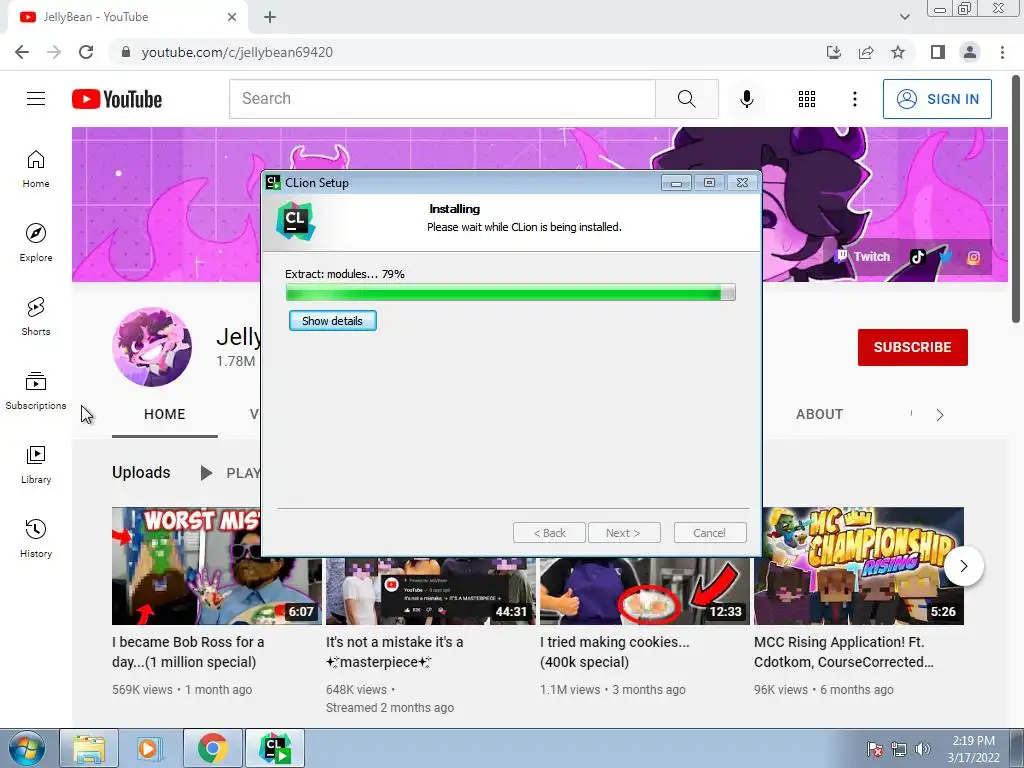This screenshot has width=1024, height=768.
Task: Click CLion installation progress bar
Action: (511, 293)
